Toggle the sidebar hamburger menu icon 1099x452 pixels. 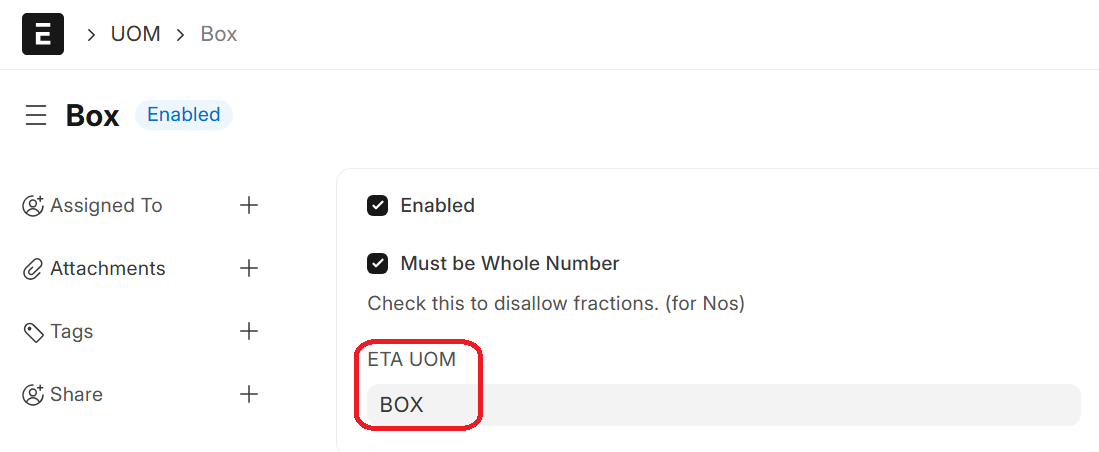pyautogui.click(x=36, y=115)
